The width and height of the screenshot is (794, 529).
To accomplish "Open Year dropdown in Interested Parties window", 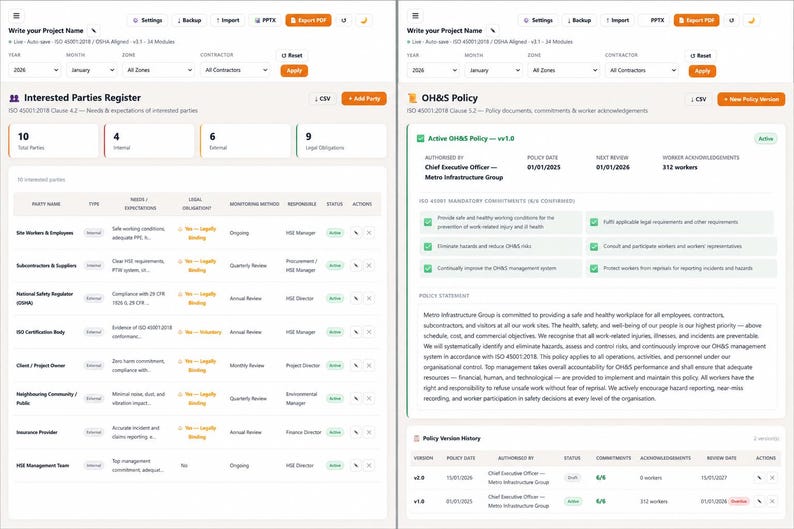I will [35, 70].
